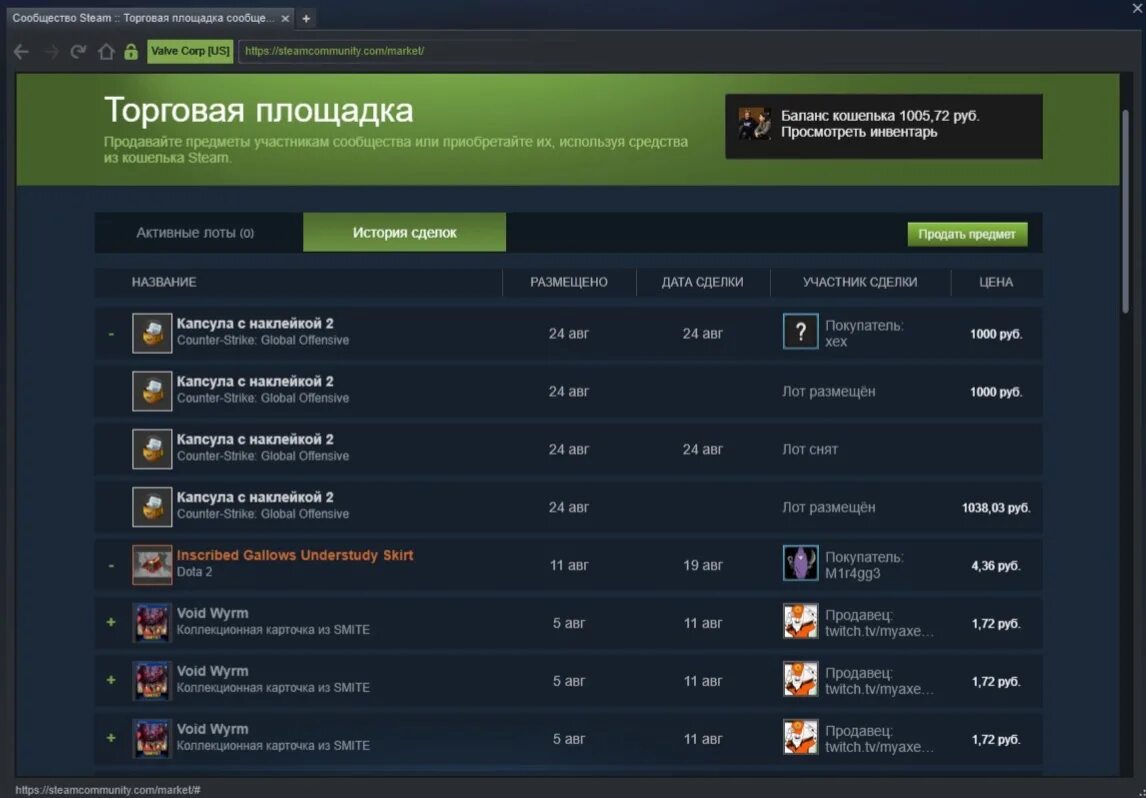Switch to История сделок tab
The width and height of the screenshot is (1146, 798).
(x=404, y=232)
